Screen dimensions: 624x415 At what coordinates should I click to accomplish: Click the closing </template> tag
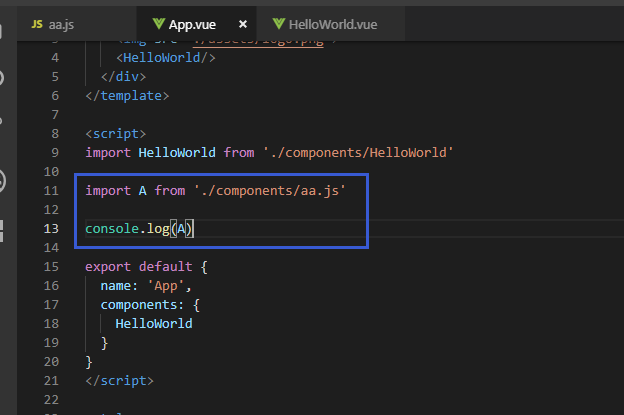[x=127, y=95]
